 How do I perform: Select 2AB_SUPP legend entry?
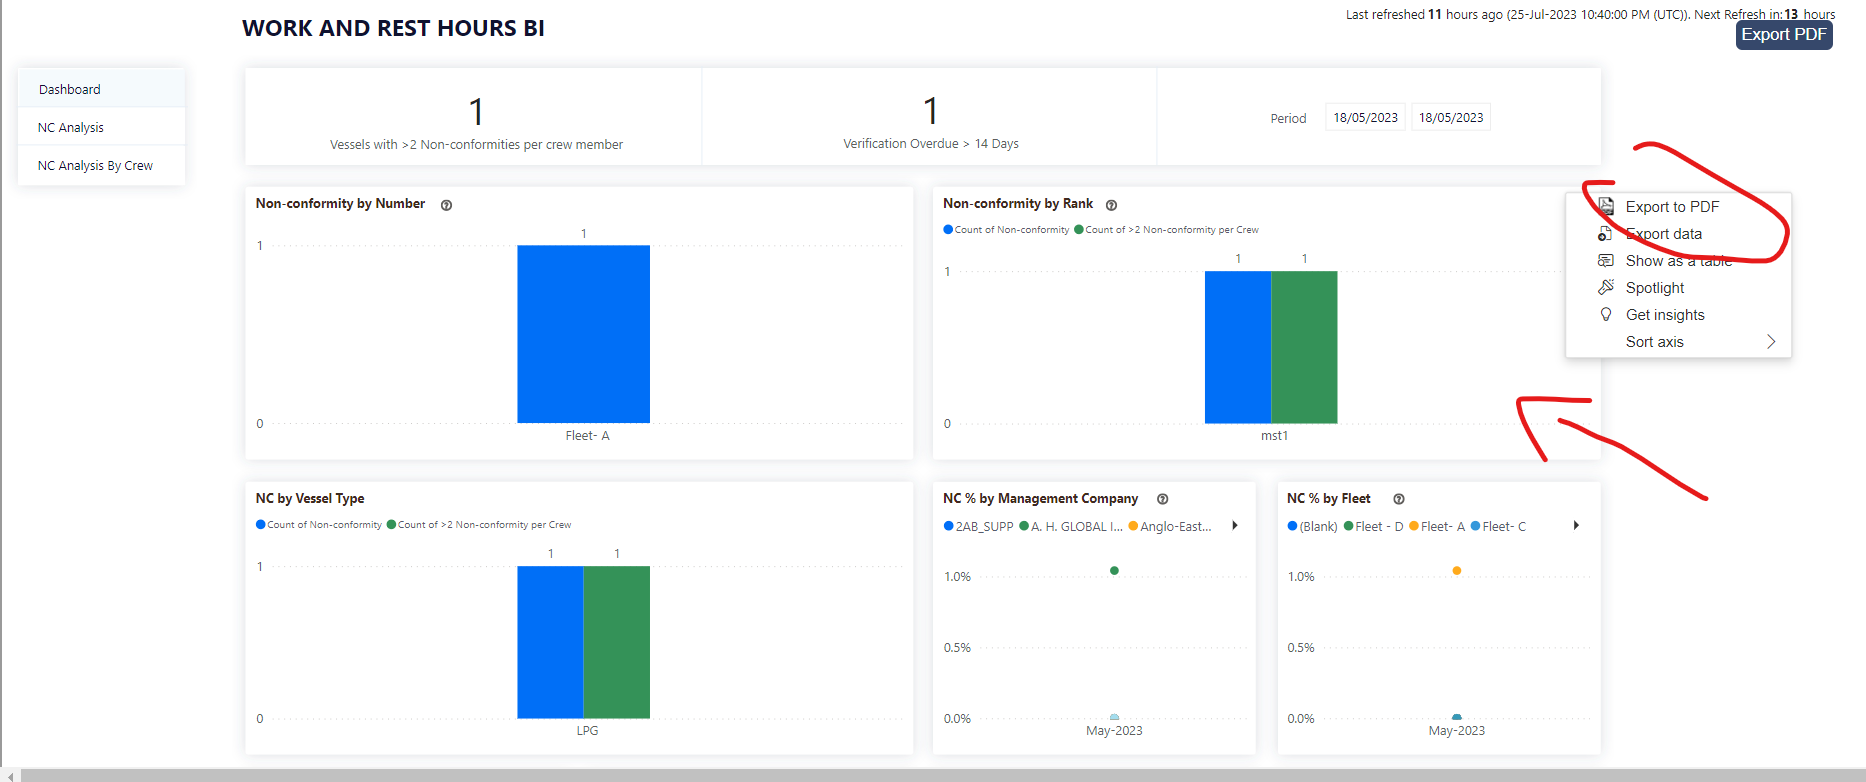point(979,526)
